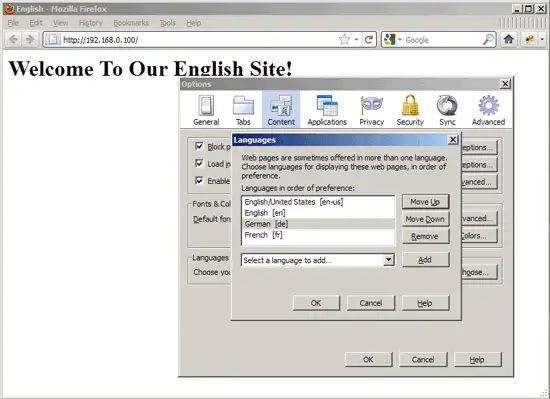The image size is (550, 399).
Task: Select English [en] in language list
Action: point(318,213)
